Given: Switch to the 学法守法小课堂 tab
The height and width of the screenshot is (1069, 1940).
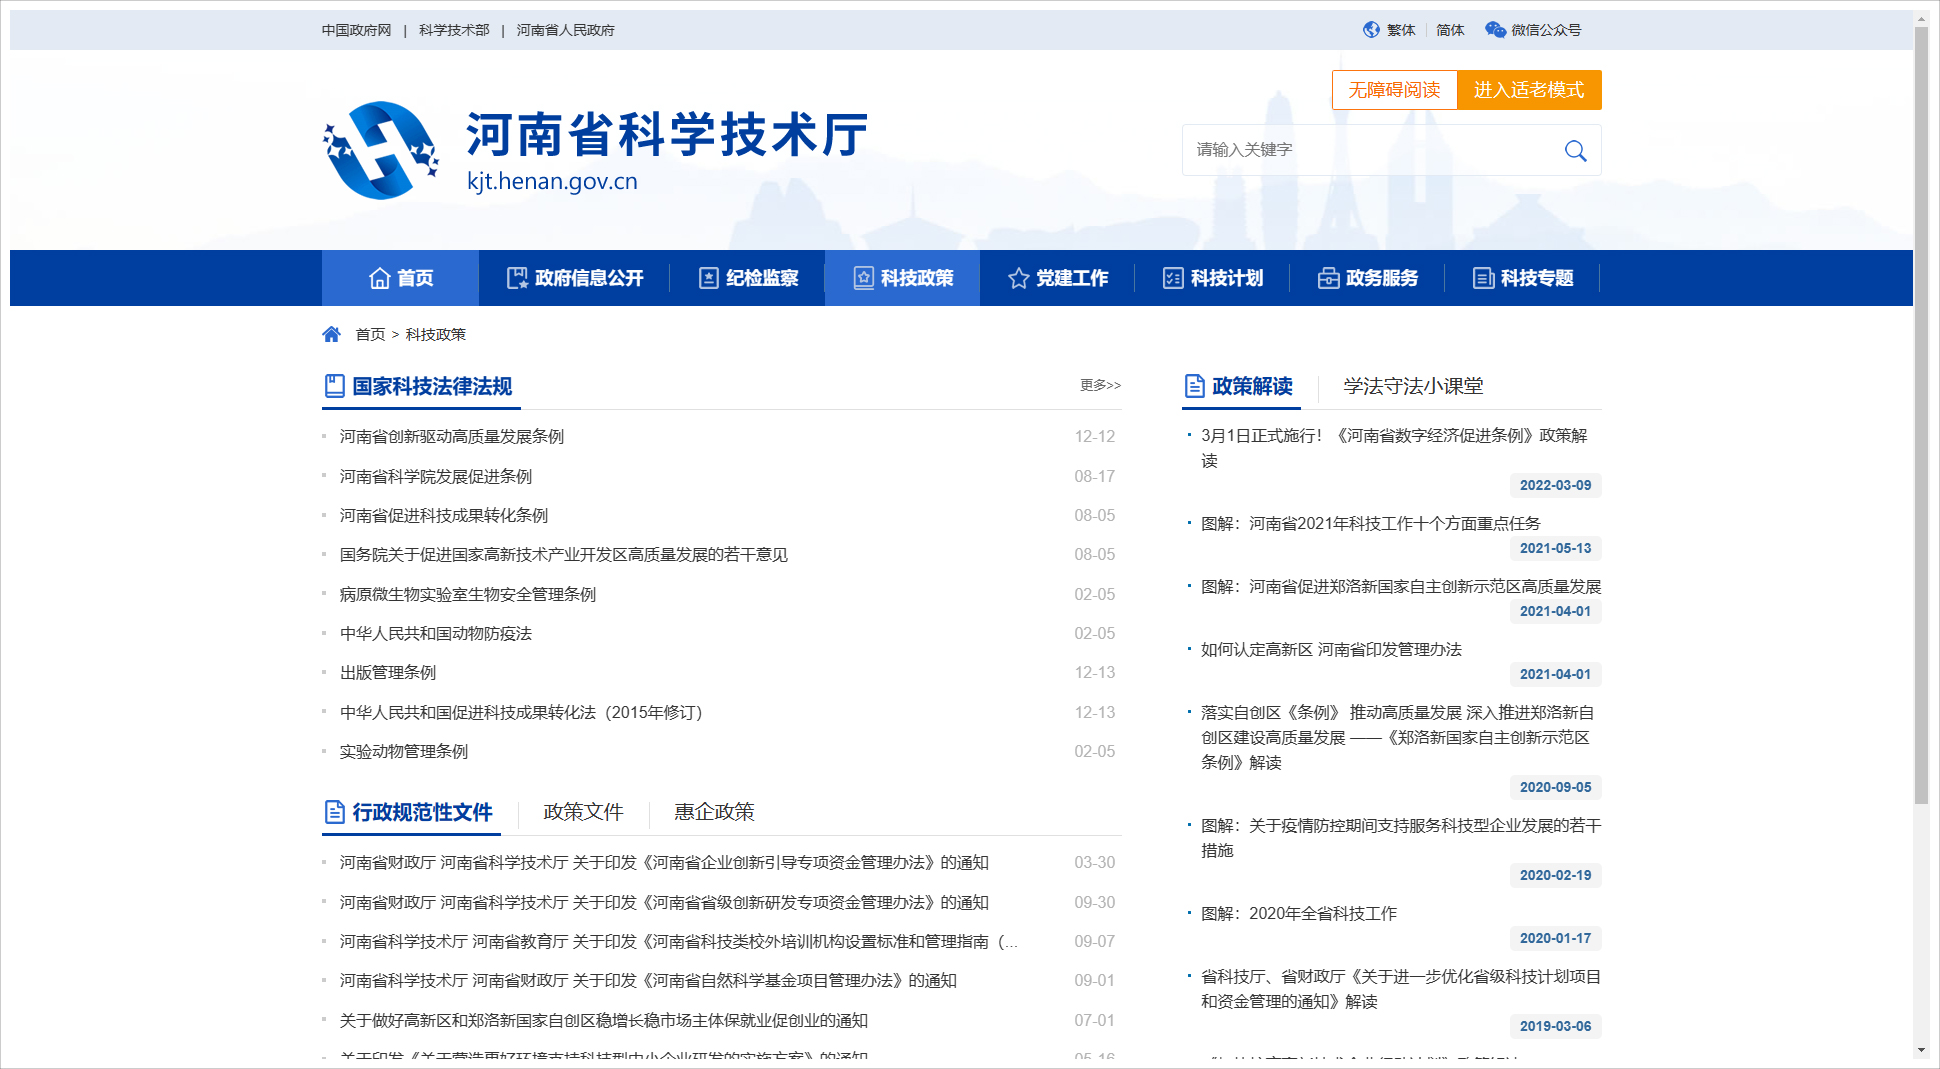Looking at the screenshot, I should tap(1413, 386).
